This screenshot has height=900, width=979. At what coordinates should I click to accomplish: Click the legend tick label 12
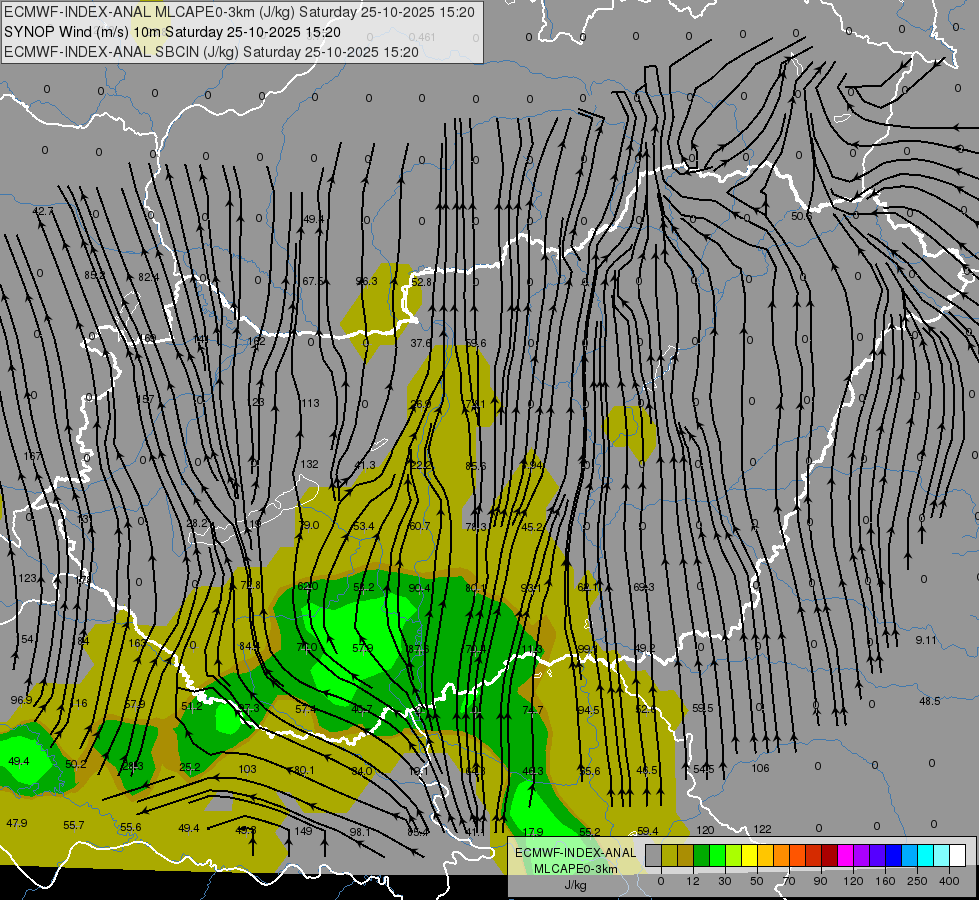click(x=693, y=881)
